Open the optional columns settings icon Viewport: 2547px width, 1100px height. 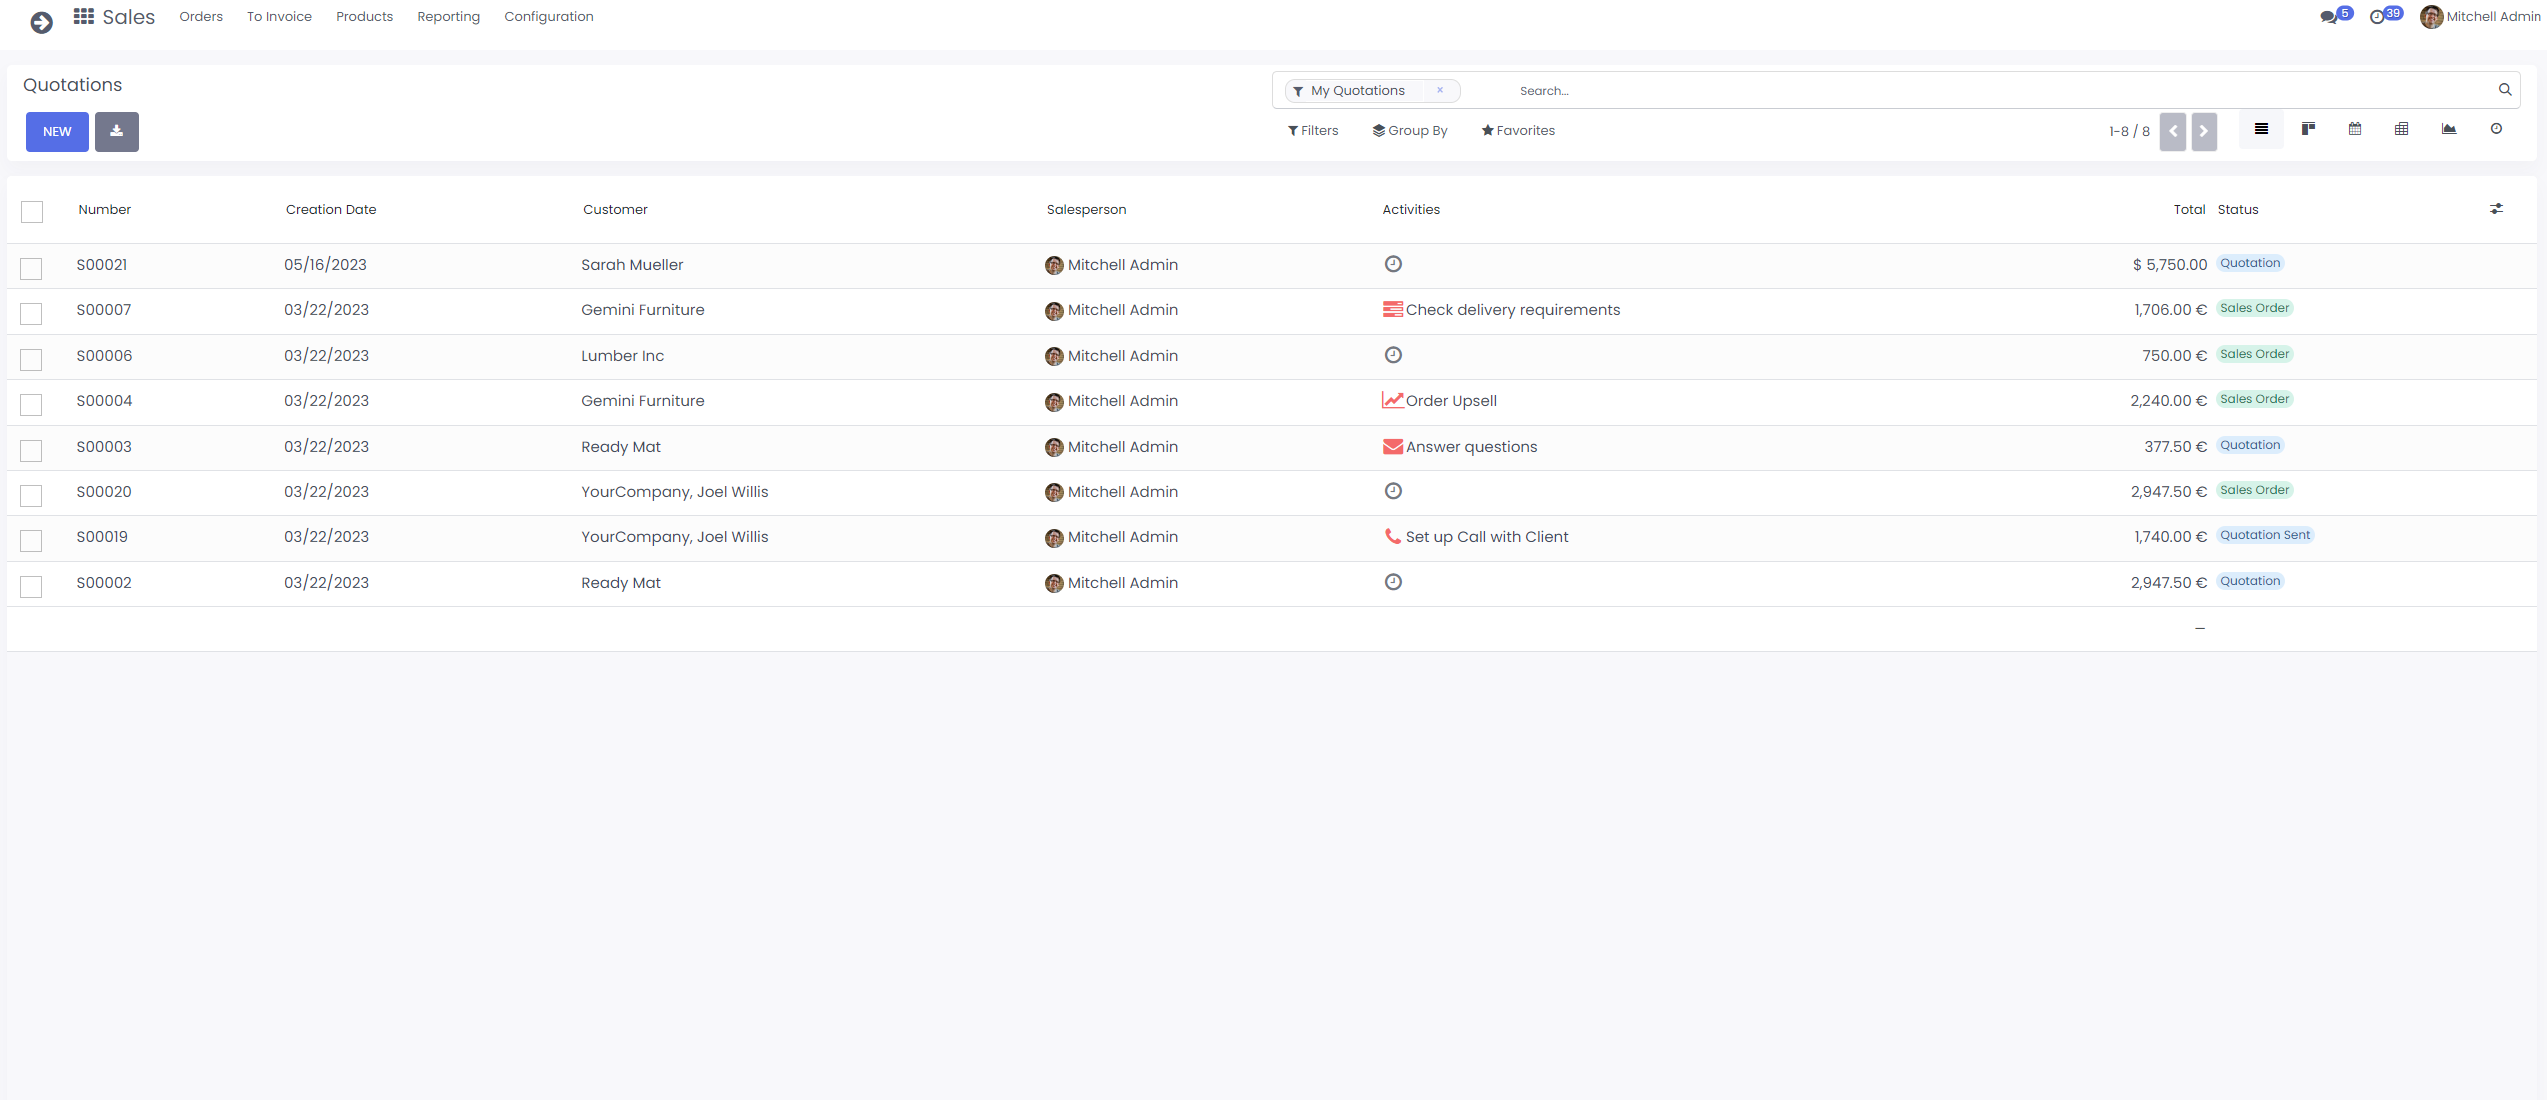point(2496,209)
